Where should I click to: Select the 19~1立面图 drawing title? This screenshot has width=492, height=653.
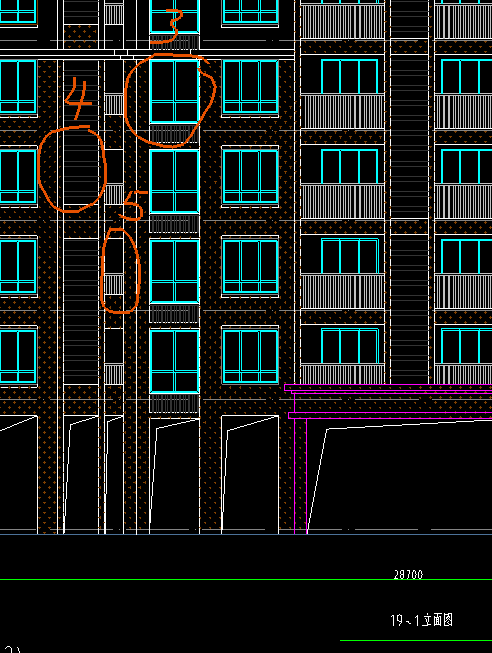pyautogui.click(x=422, y=620)
